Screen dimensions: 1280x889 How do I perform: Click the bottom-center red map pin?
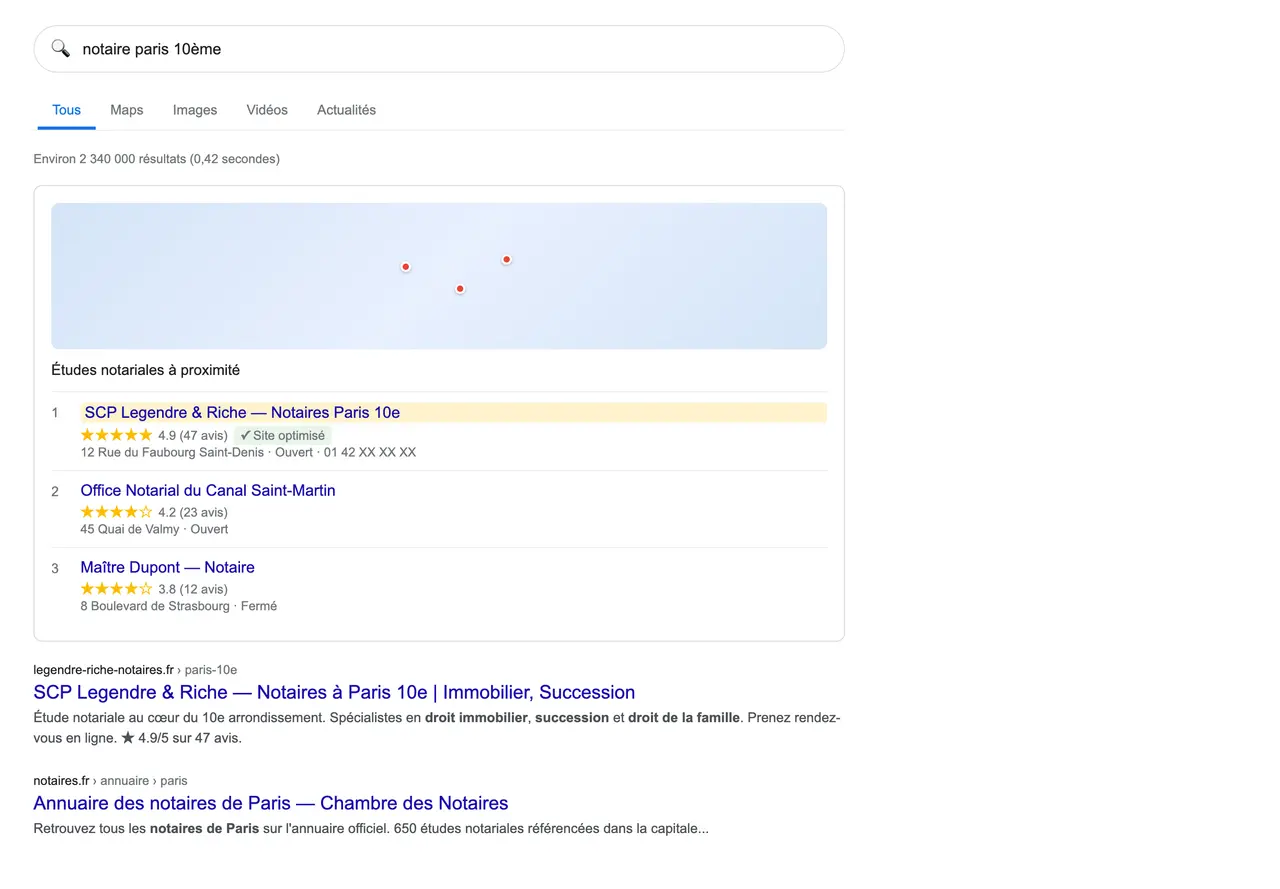(x=460, y=289)
